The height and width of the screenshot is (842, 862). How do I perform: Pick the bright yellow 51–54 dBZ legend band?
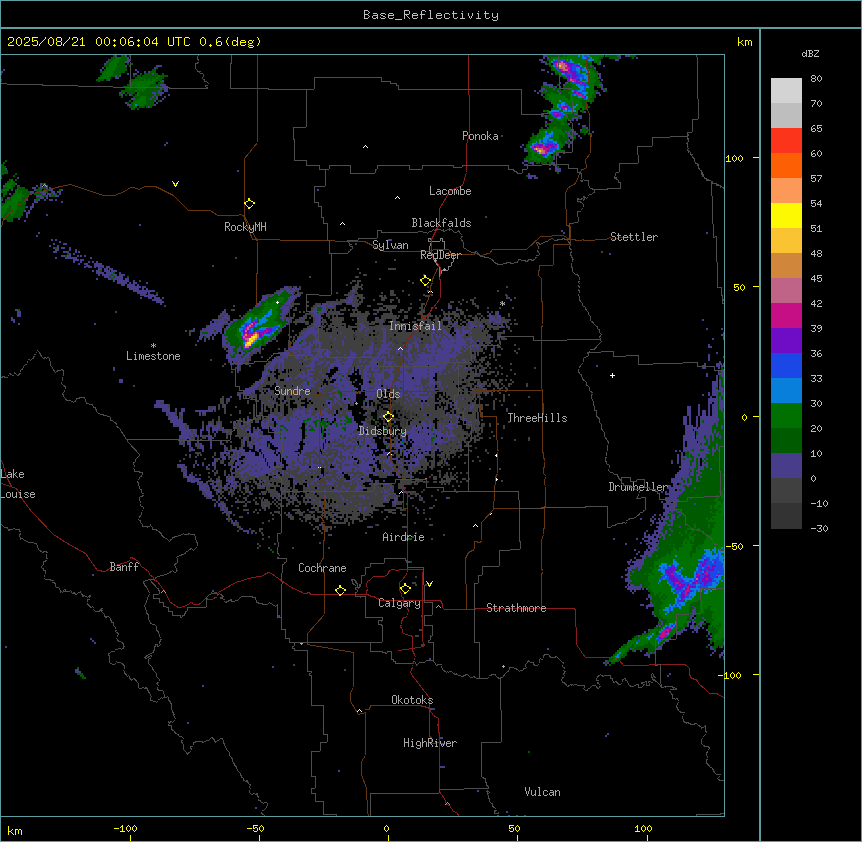coord(786,215)
